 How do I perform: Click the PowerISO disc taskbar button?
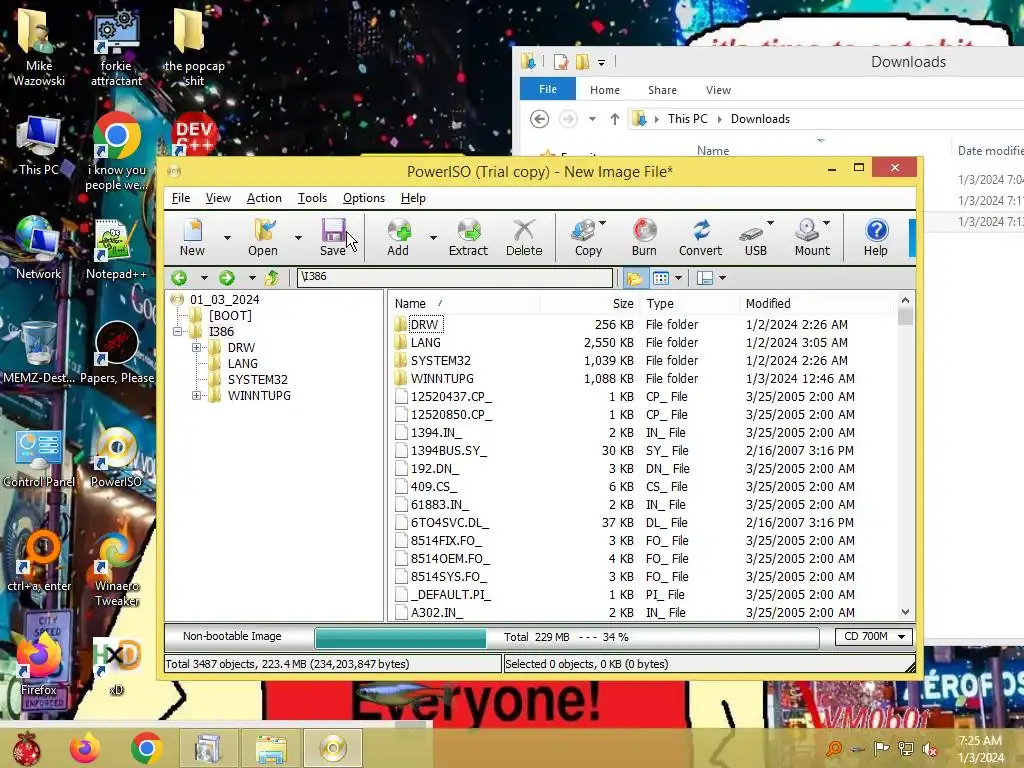point(332,748)
